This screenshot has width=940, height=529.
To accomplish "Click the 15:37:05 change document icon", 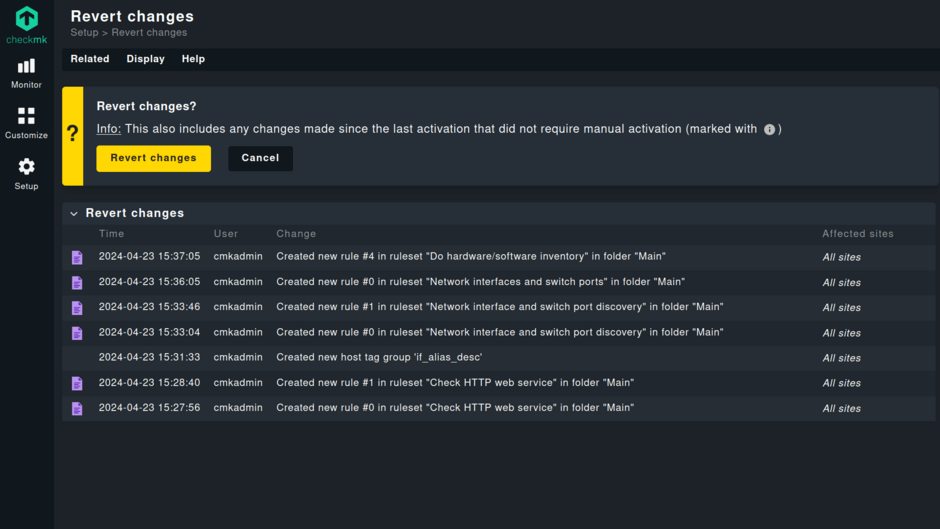I will click(x=77, y=257).
